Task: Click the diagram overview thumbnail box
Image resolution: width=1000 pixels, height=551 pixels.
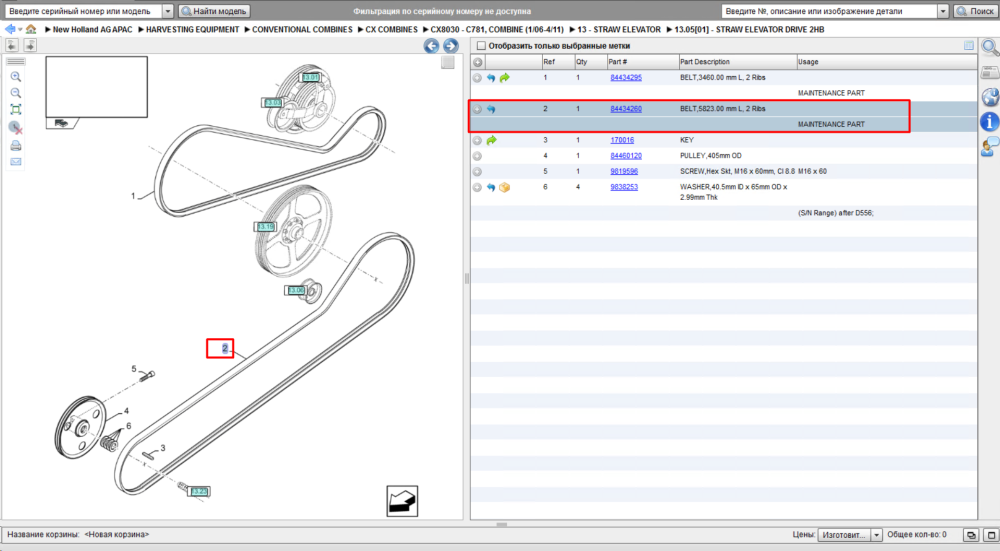Action: click(96, 87)
